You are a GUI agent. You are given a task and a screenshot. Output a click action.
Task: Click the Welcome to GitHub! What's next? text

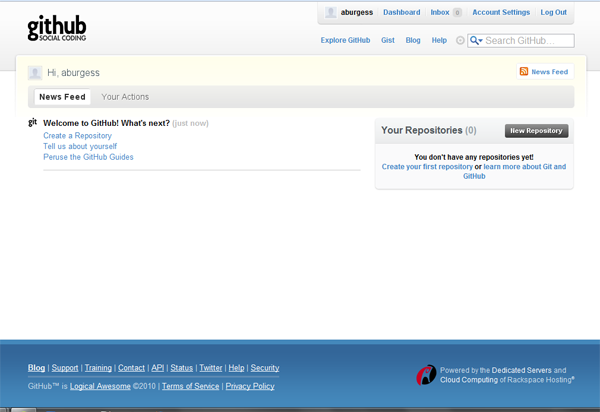click(106, 123)
